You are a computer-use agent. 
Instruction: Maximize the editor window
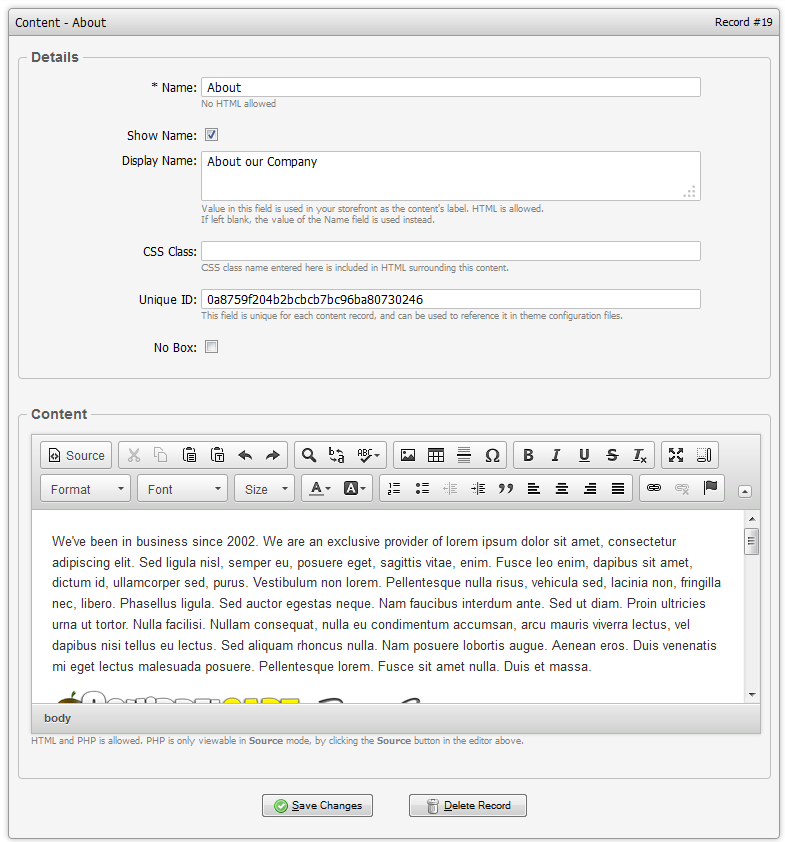click(x=676, y=455)
